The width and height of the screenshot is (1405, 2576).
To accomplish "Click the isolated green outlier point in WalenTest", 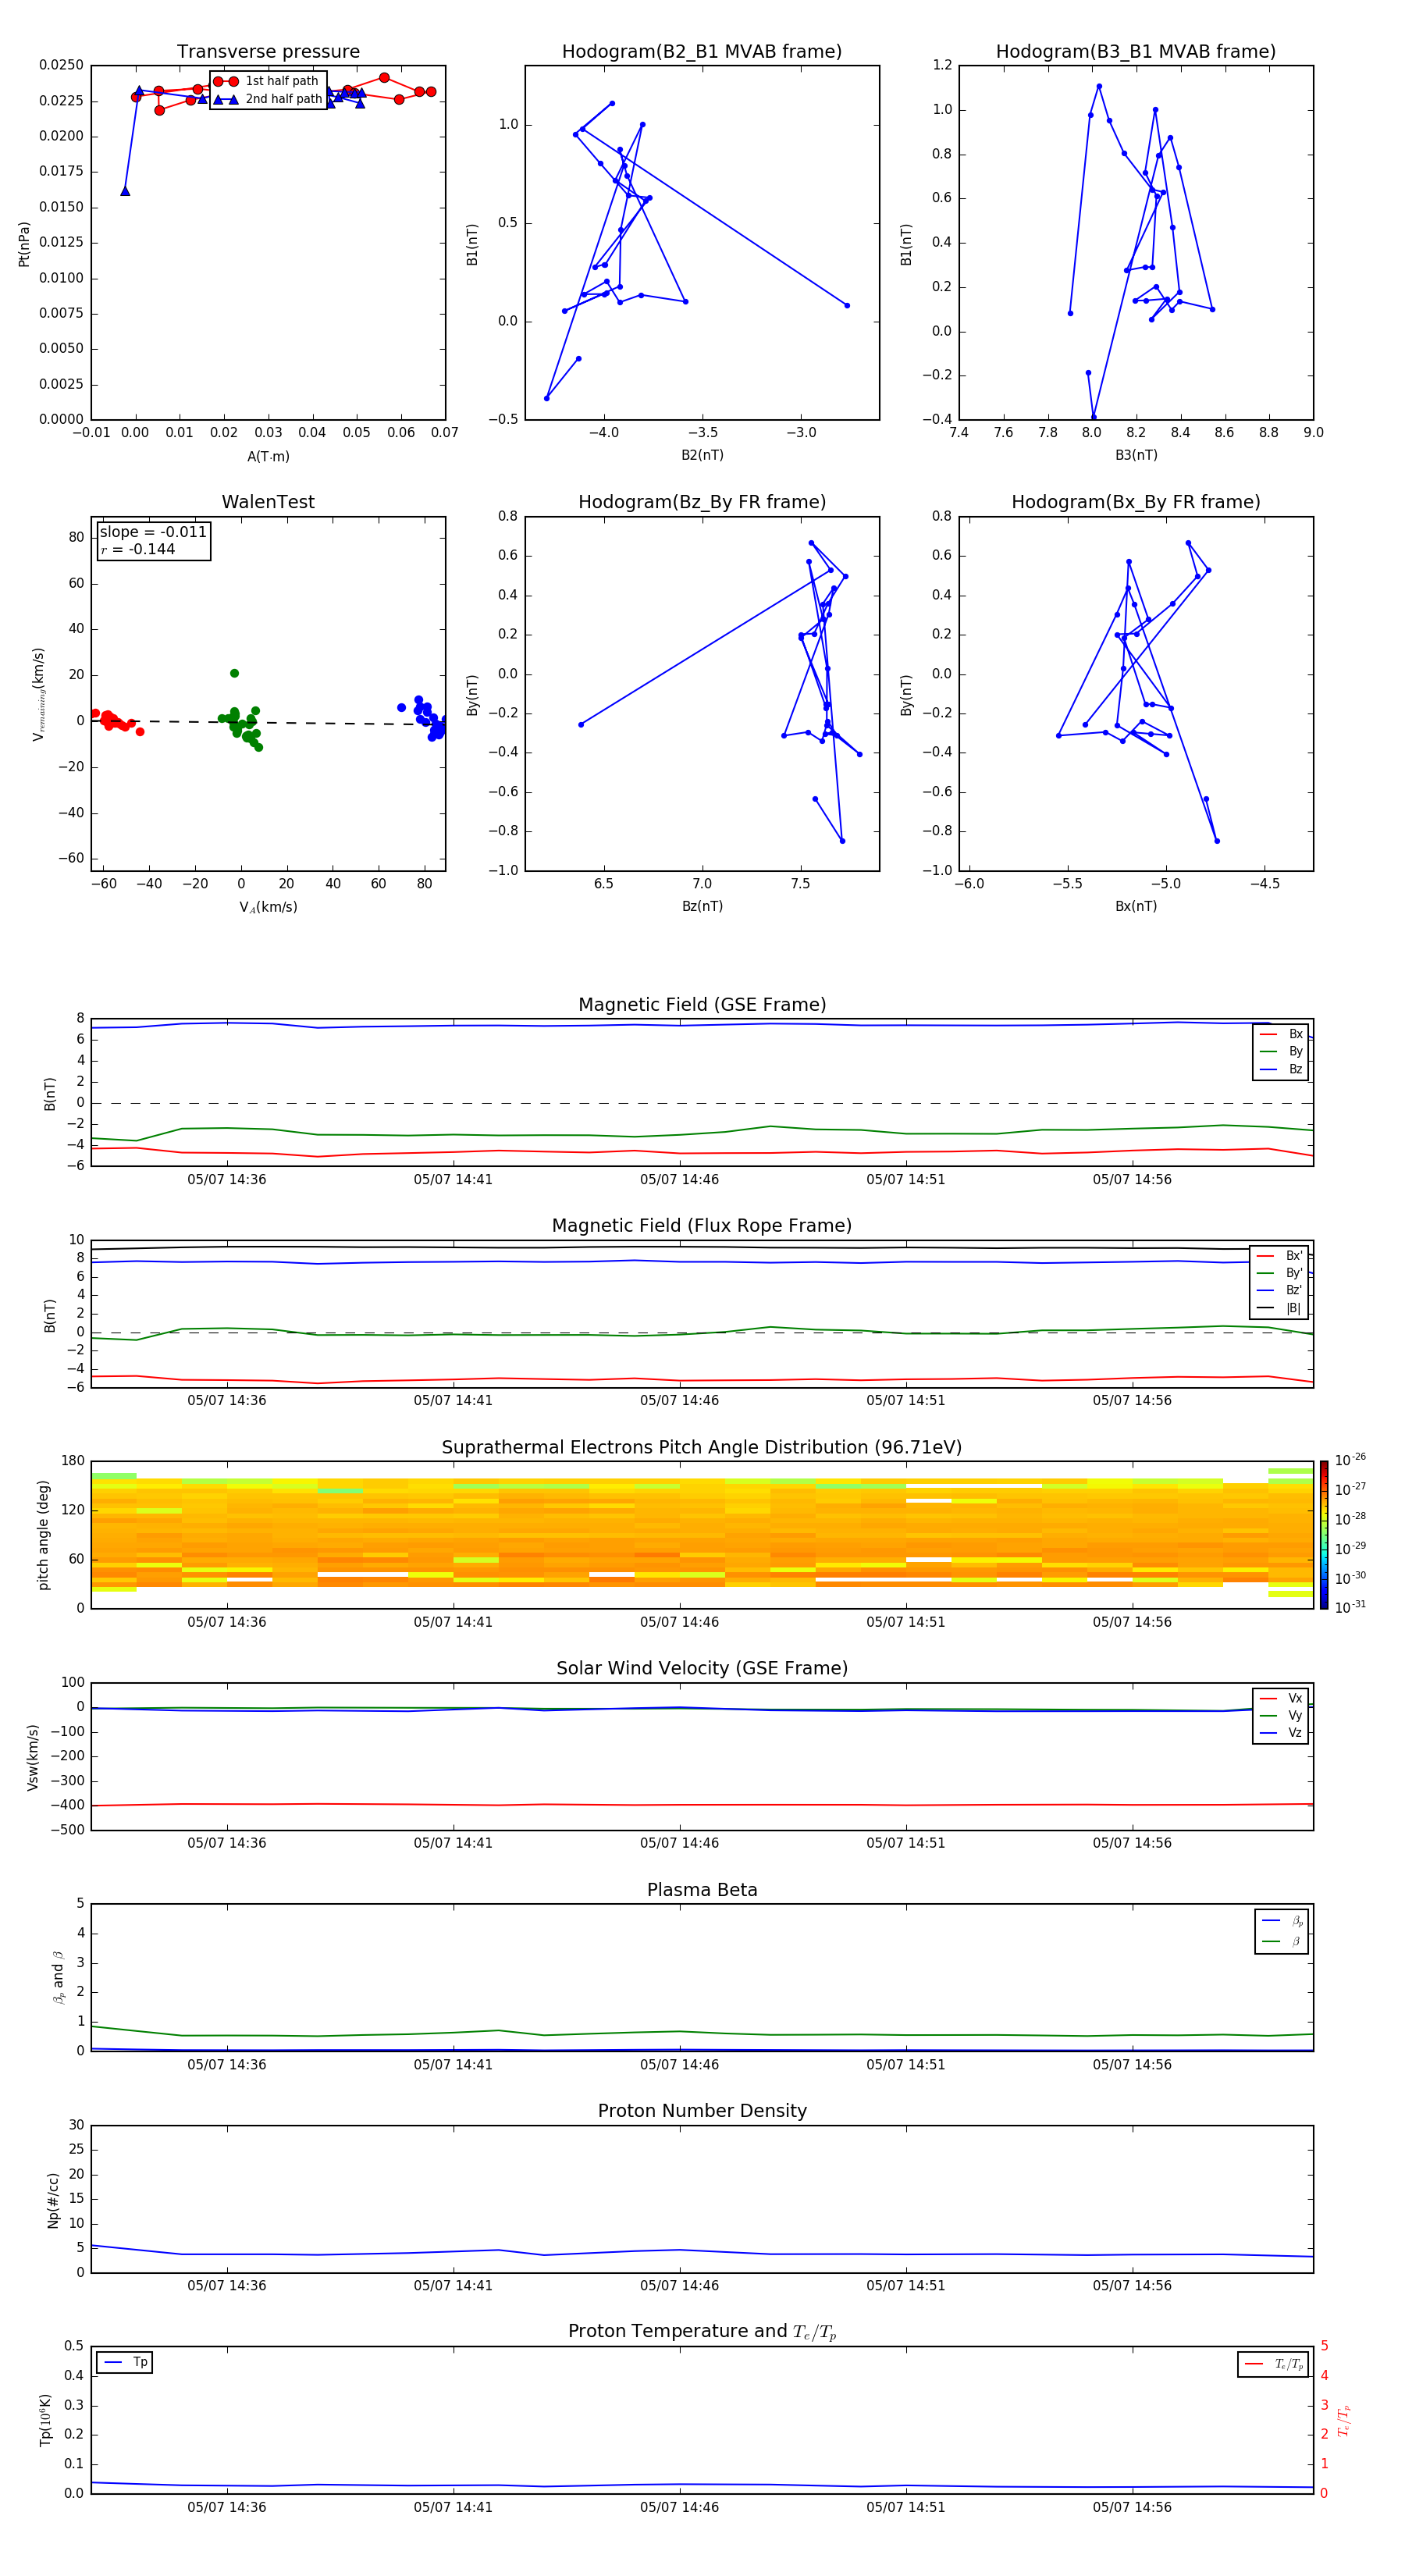I will click(234, 673).
